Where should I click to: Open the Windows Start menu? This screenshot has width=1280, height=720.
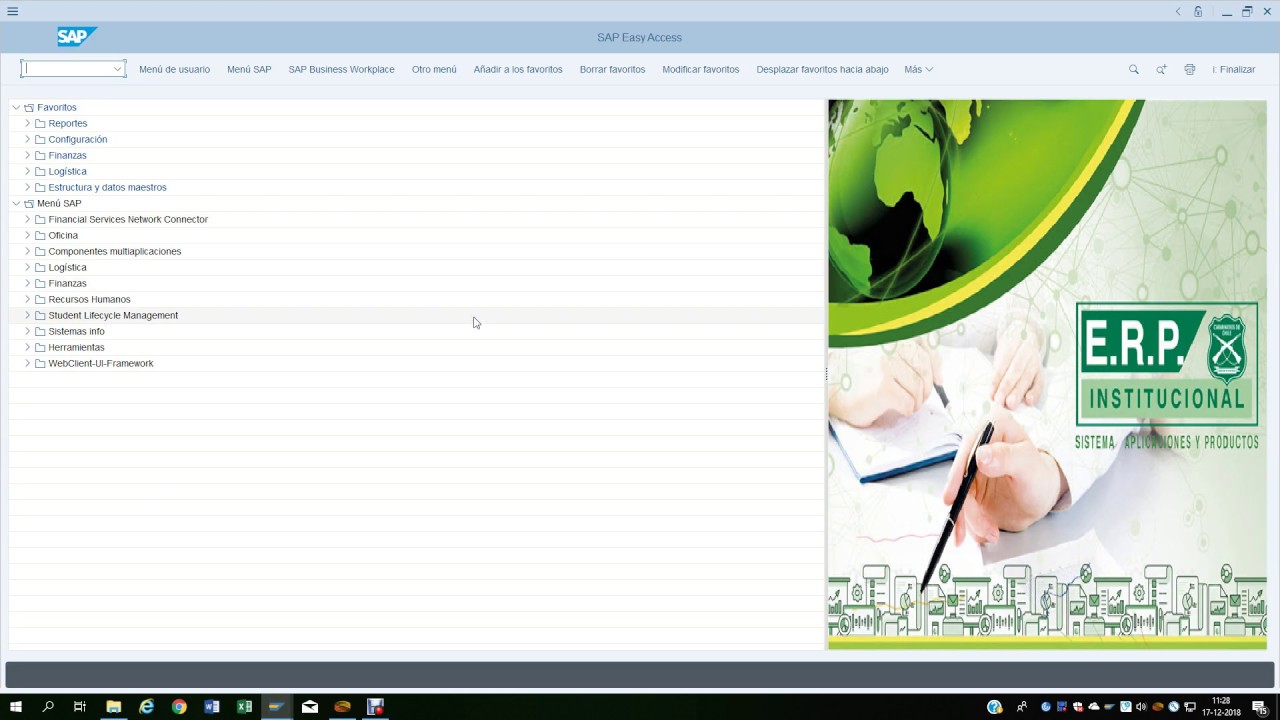[16, 706]
